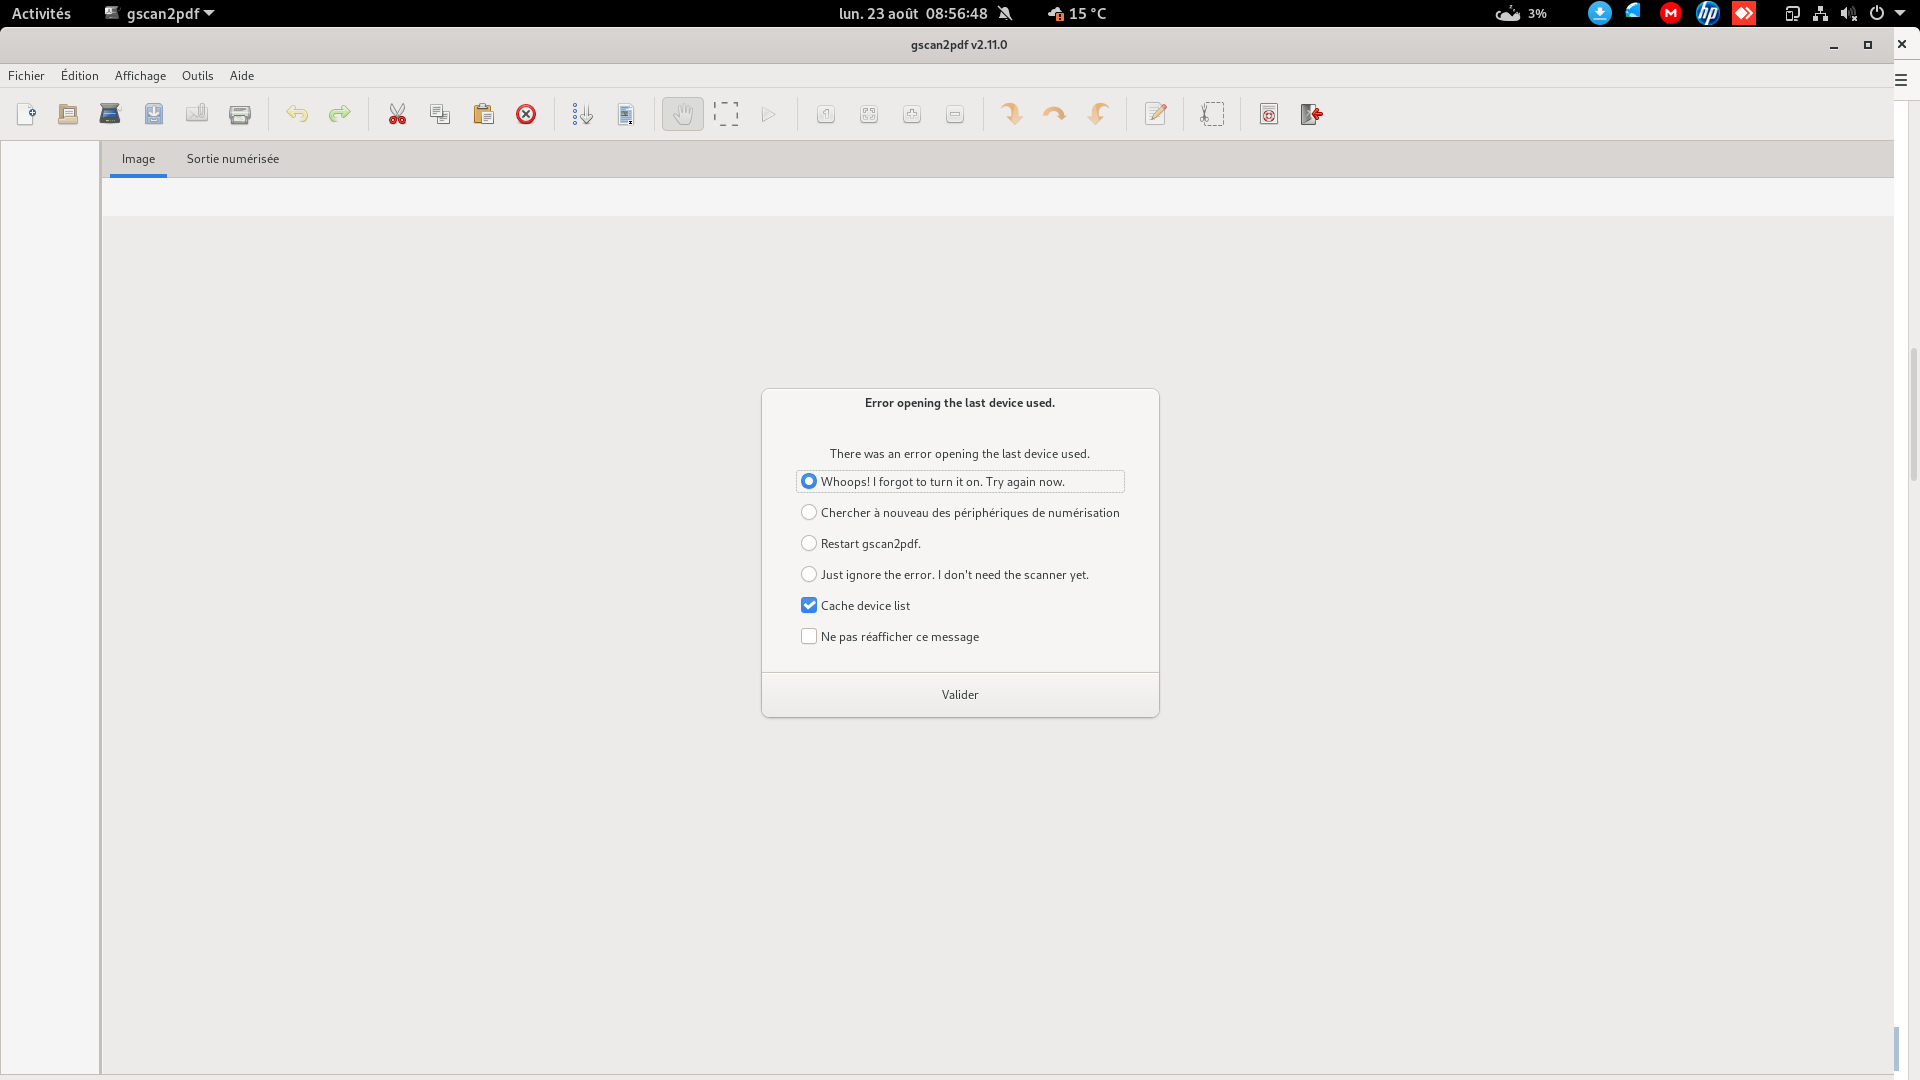Viewport: 1920px width, 1080px height.
Task: Click the toolbar arrow icon beside the selection tool
Action: click(x=769, y=114)
